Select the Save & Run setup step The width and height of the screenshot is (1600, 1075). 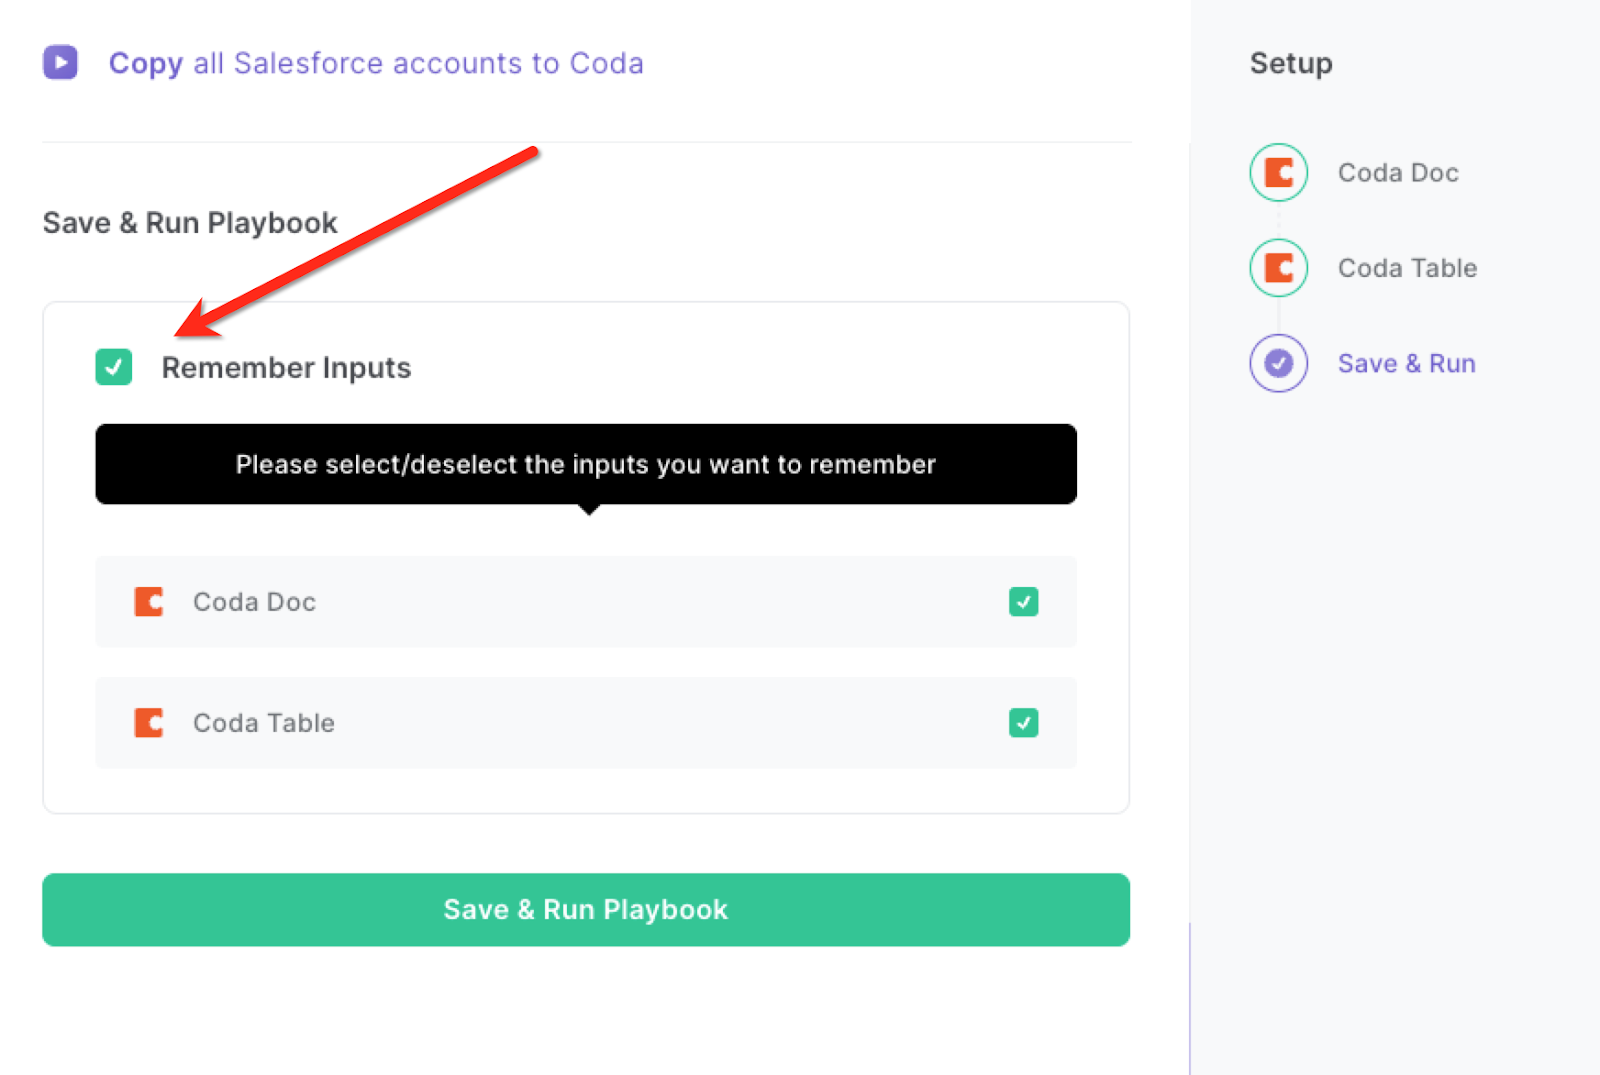point(1406,363)
